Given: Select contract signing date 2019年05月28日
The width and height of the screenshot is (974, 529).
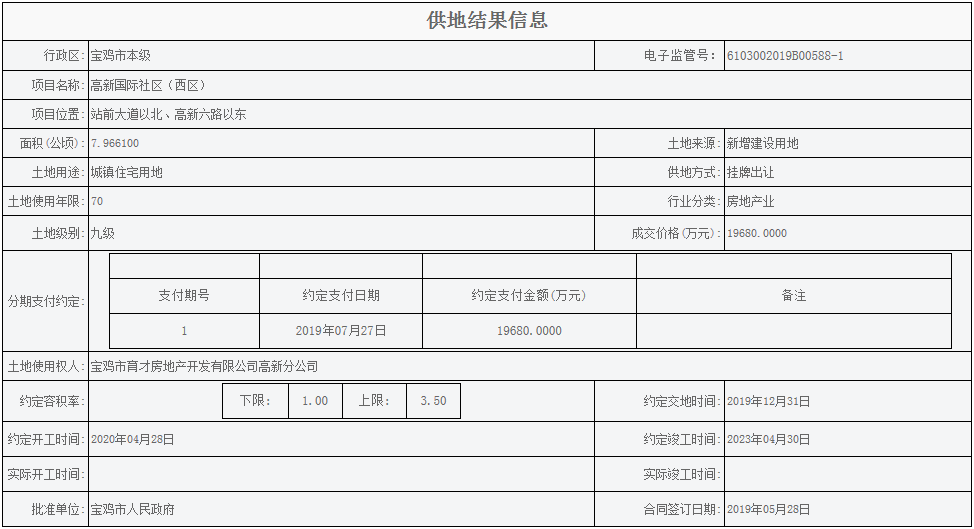Looking at the screenshot, I should (768, 509).
